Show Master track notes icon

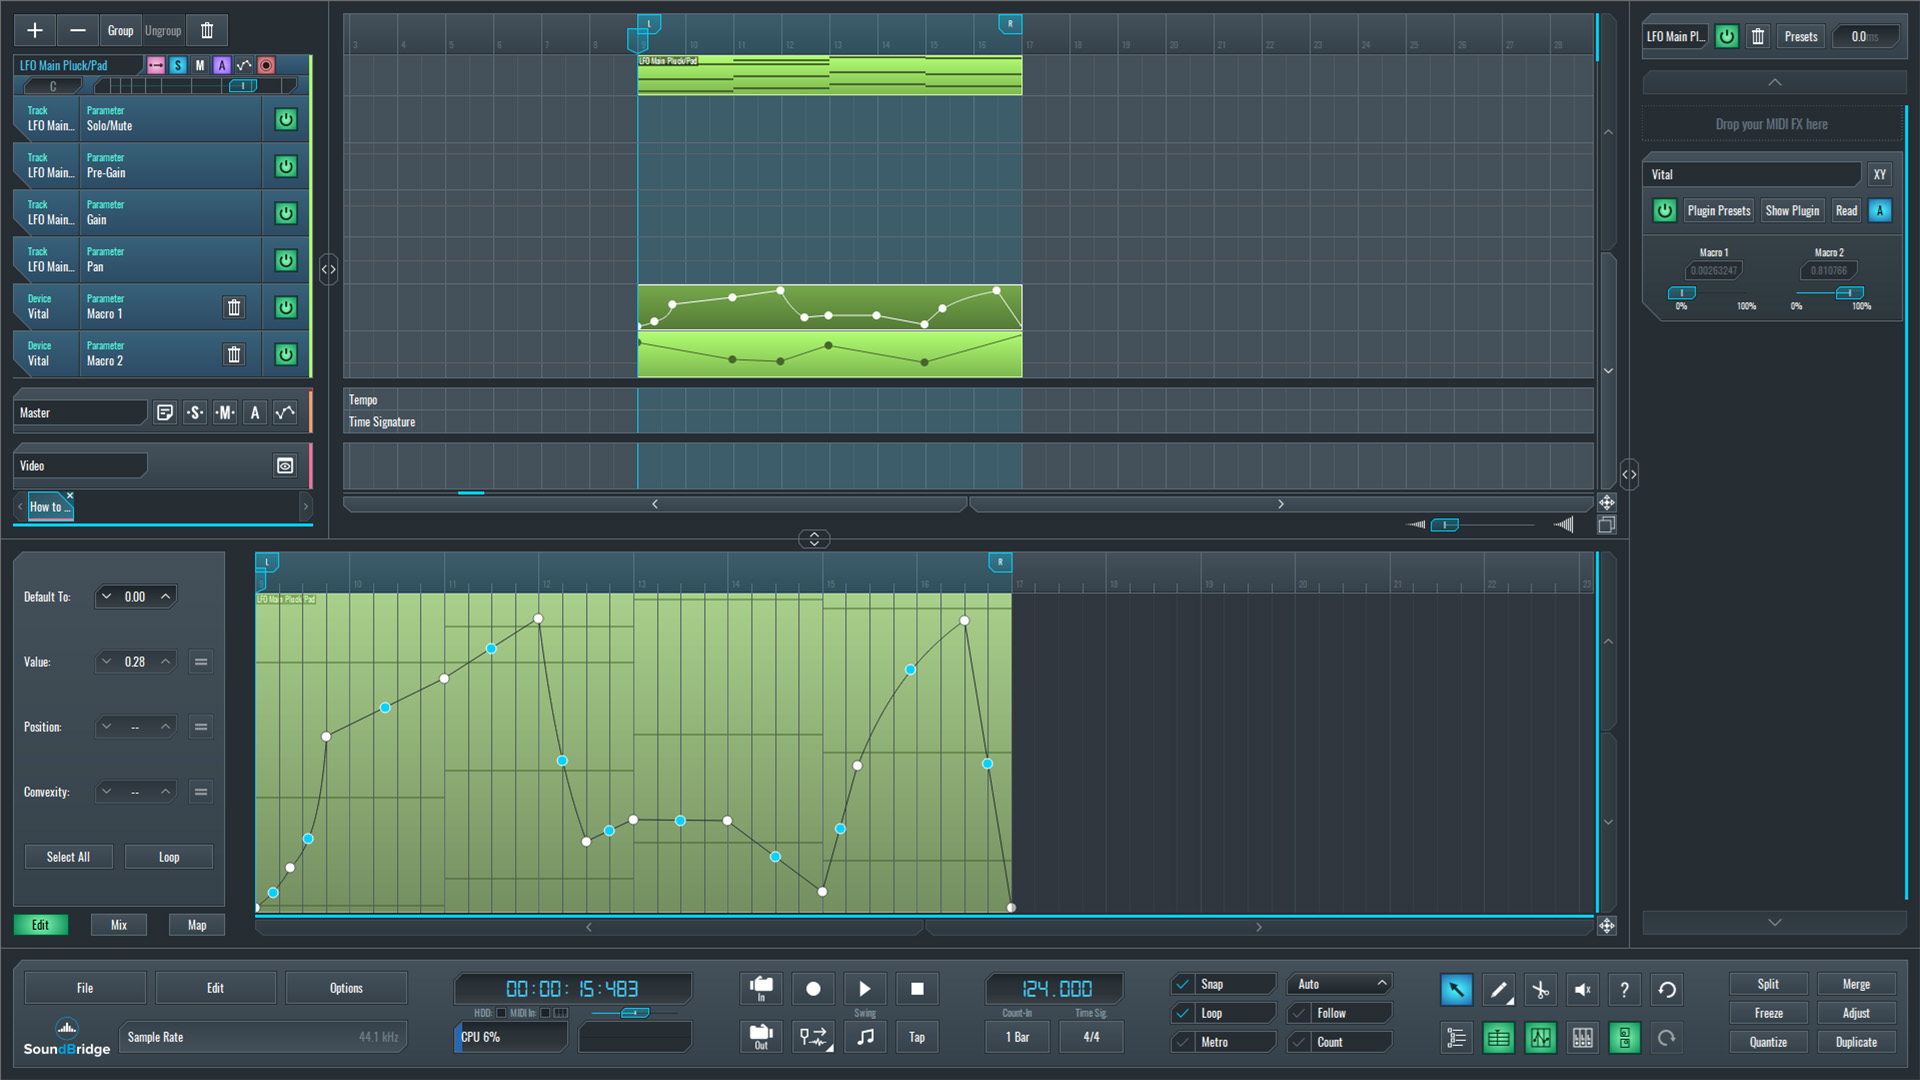click(165, 412)
